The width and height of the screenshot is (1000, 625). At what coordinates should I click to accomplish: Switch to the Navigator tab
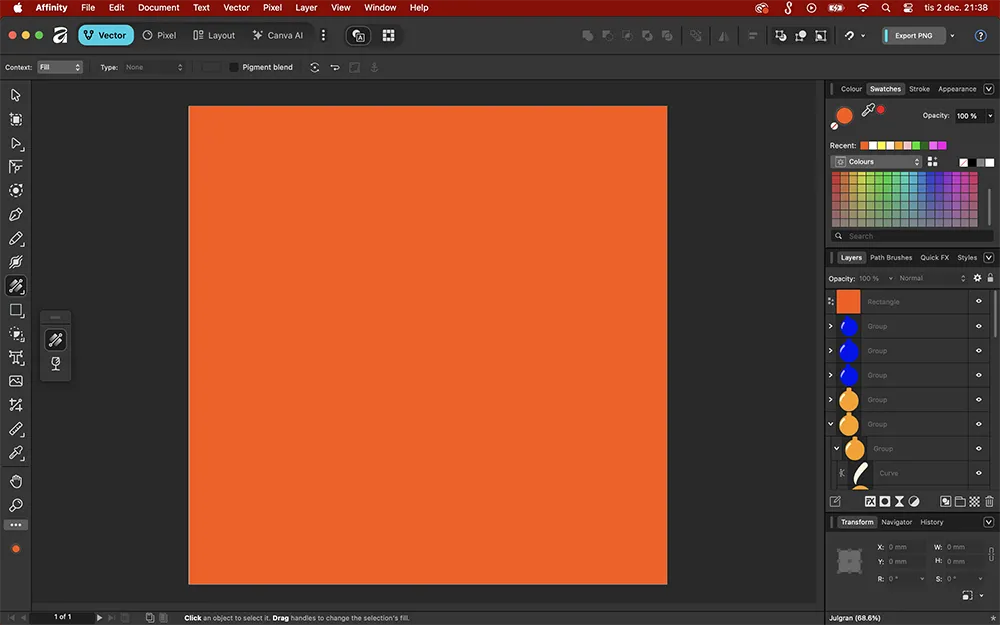tap(897, 522)
